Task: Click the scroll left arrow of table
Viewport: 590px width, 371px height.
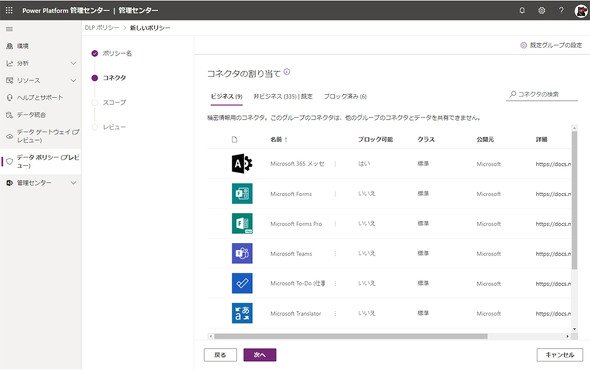Action: click(211, 336)
